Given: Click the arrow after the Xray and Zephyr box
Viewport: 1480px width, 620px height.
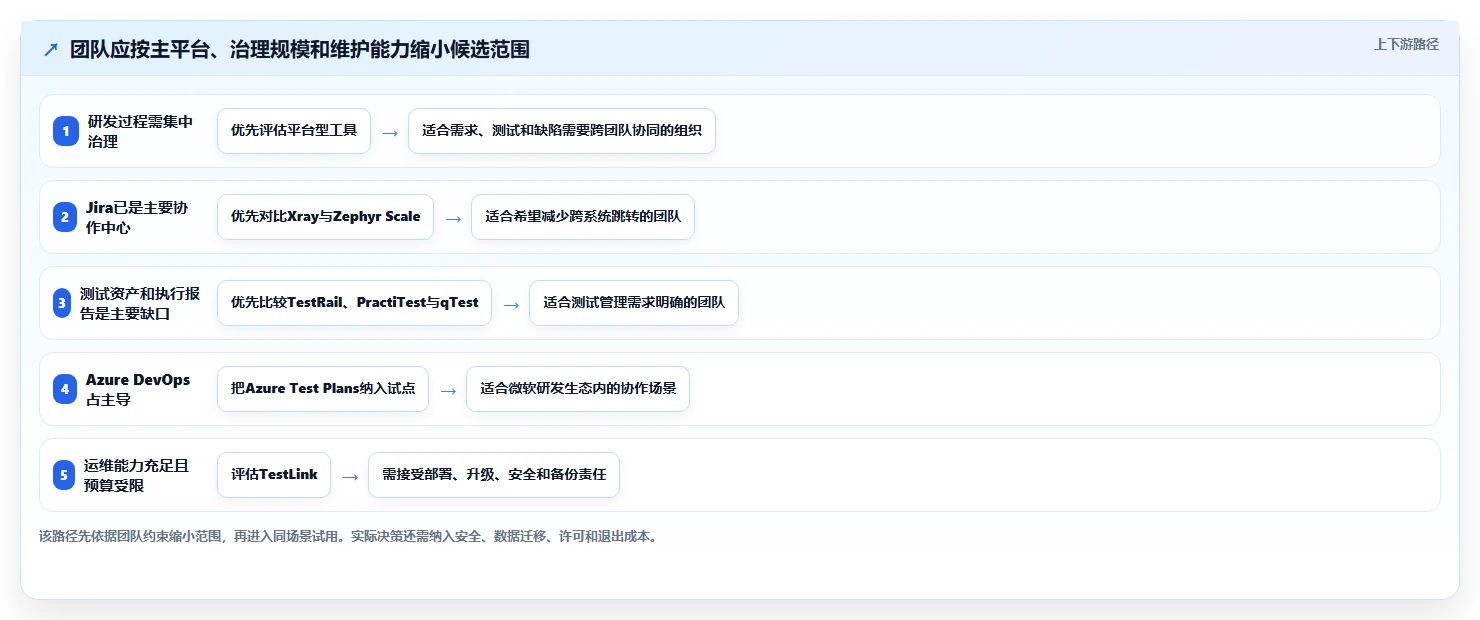Looking at the screenshot, I should coord(453,218).
